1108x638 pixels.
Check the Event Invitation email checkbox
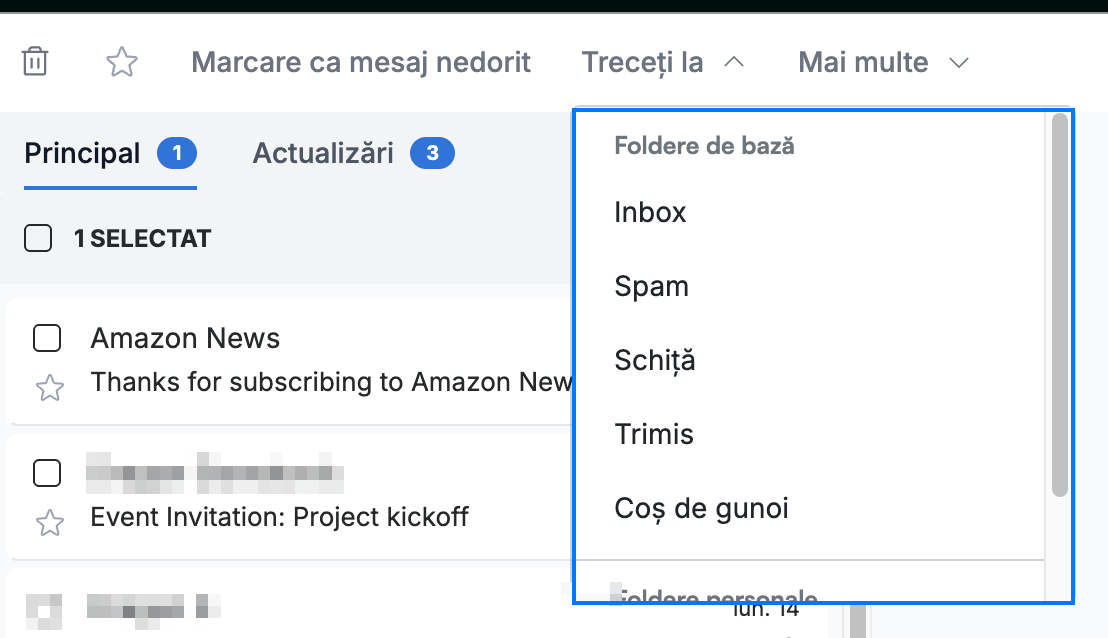pyautogui.click(x=47, y=473)
